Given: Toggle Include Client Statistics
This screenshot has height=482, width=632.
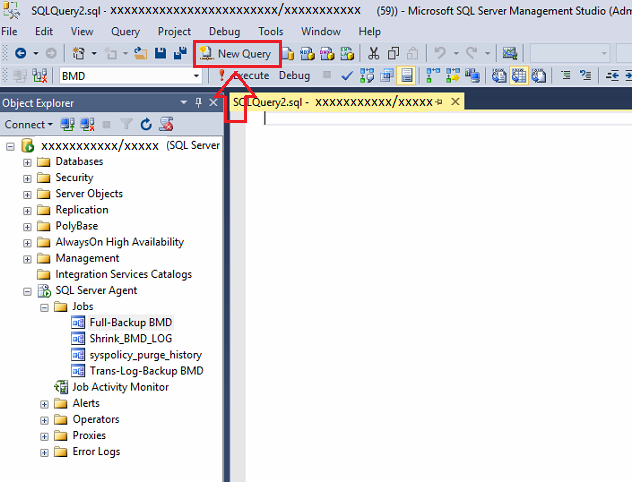Looking at the screenshot, I should [x=472, y=76].
